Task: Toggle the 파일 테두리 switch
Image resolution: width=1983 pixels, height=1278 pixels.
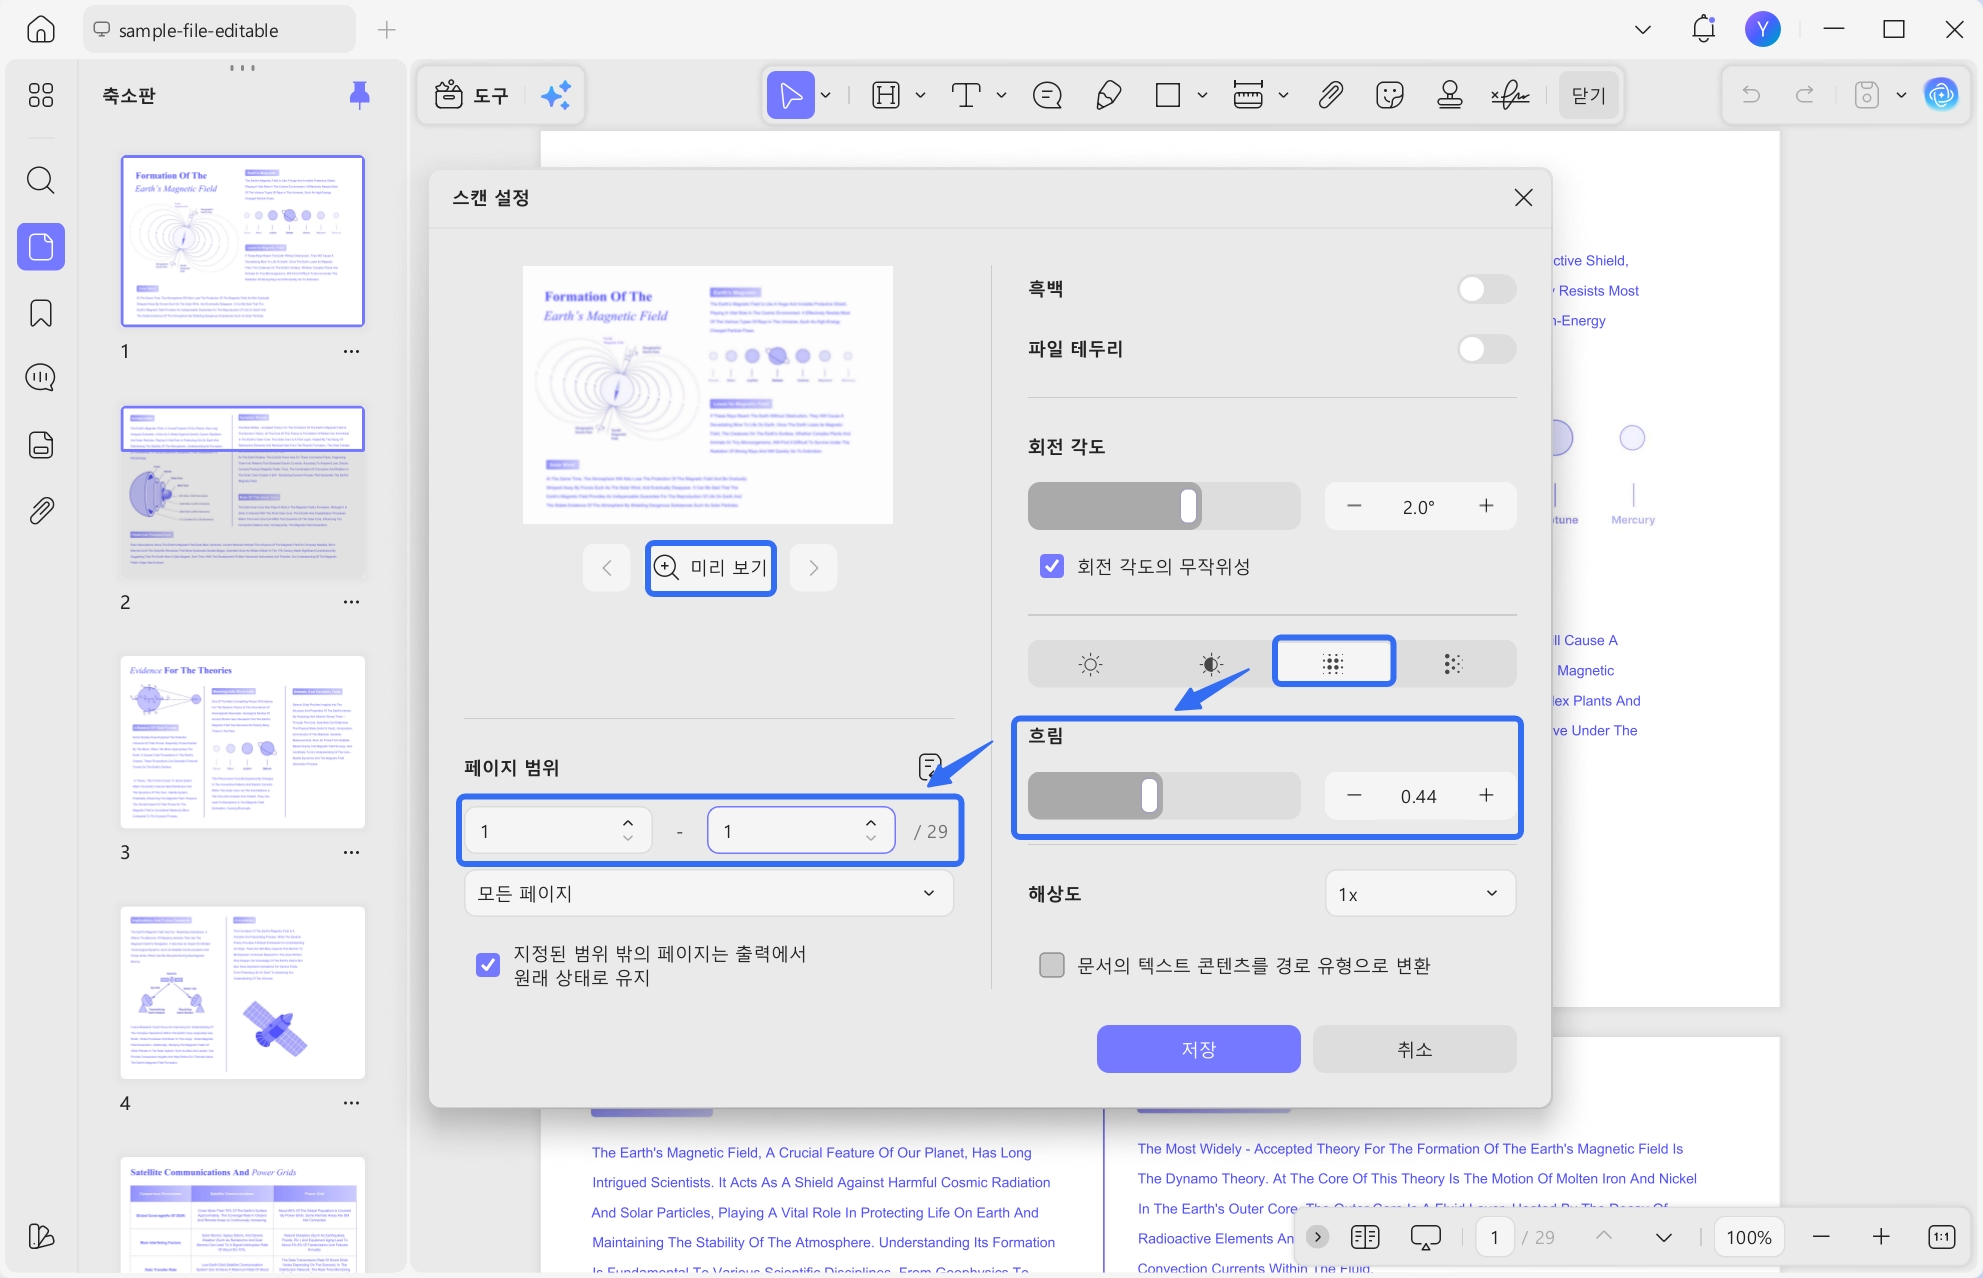Action: (x=1487, y=349)
